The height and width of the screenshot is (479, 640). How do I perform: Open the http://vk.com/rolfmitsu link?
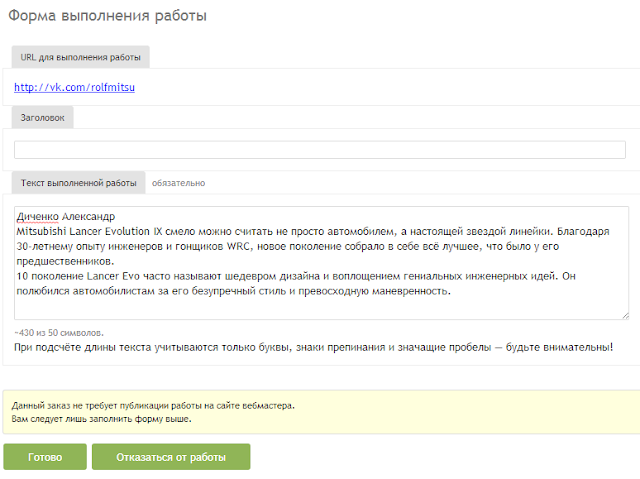click(x=74, y=87)
